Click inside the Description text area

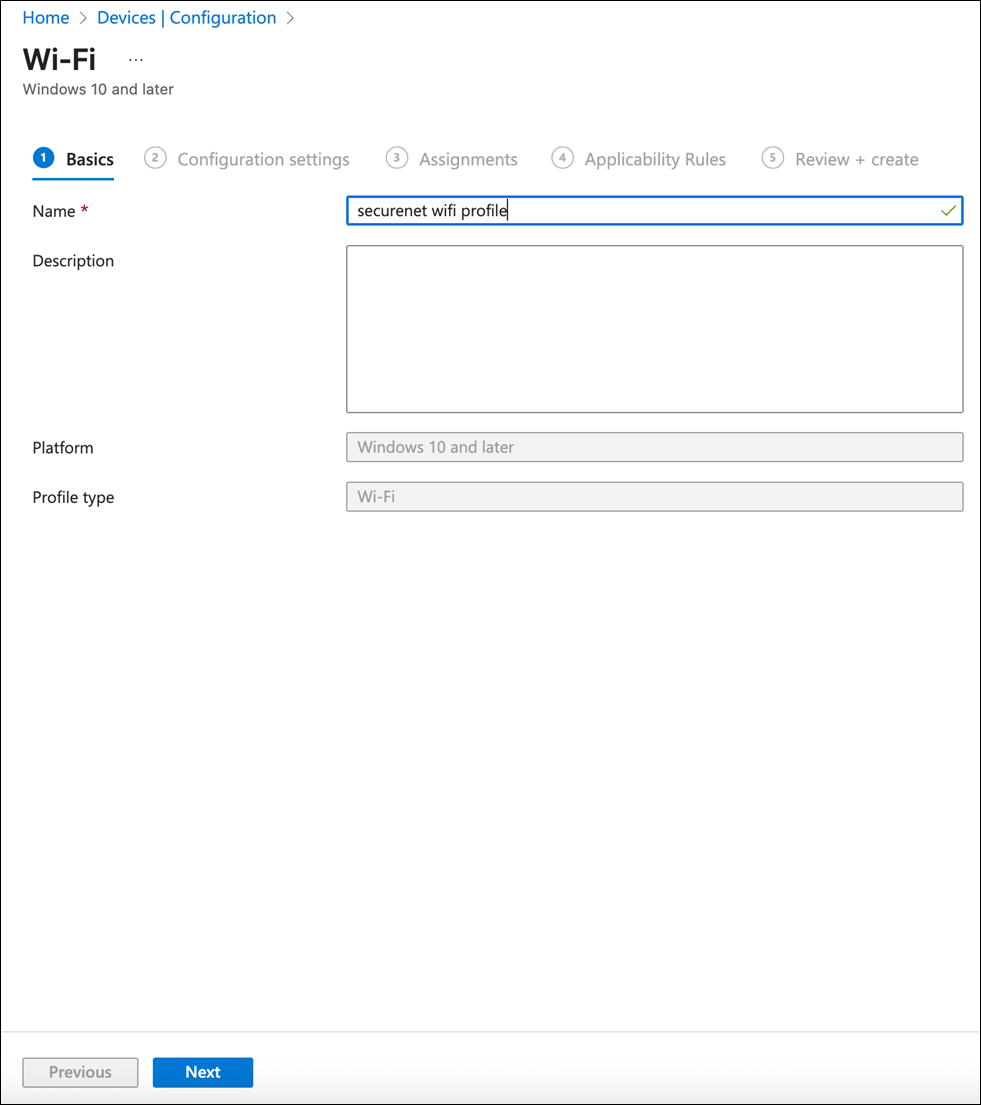tap(654, 329)
